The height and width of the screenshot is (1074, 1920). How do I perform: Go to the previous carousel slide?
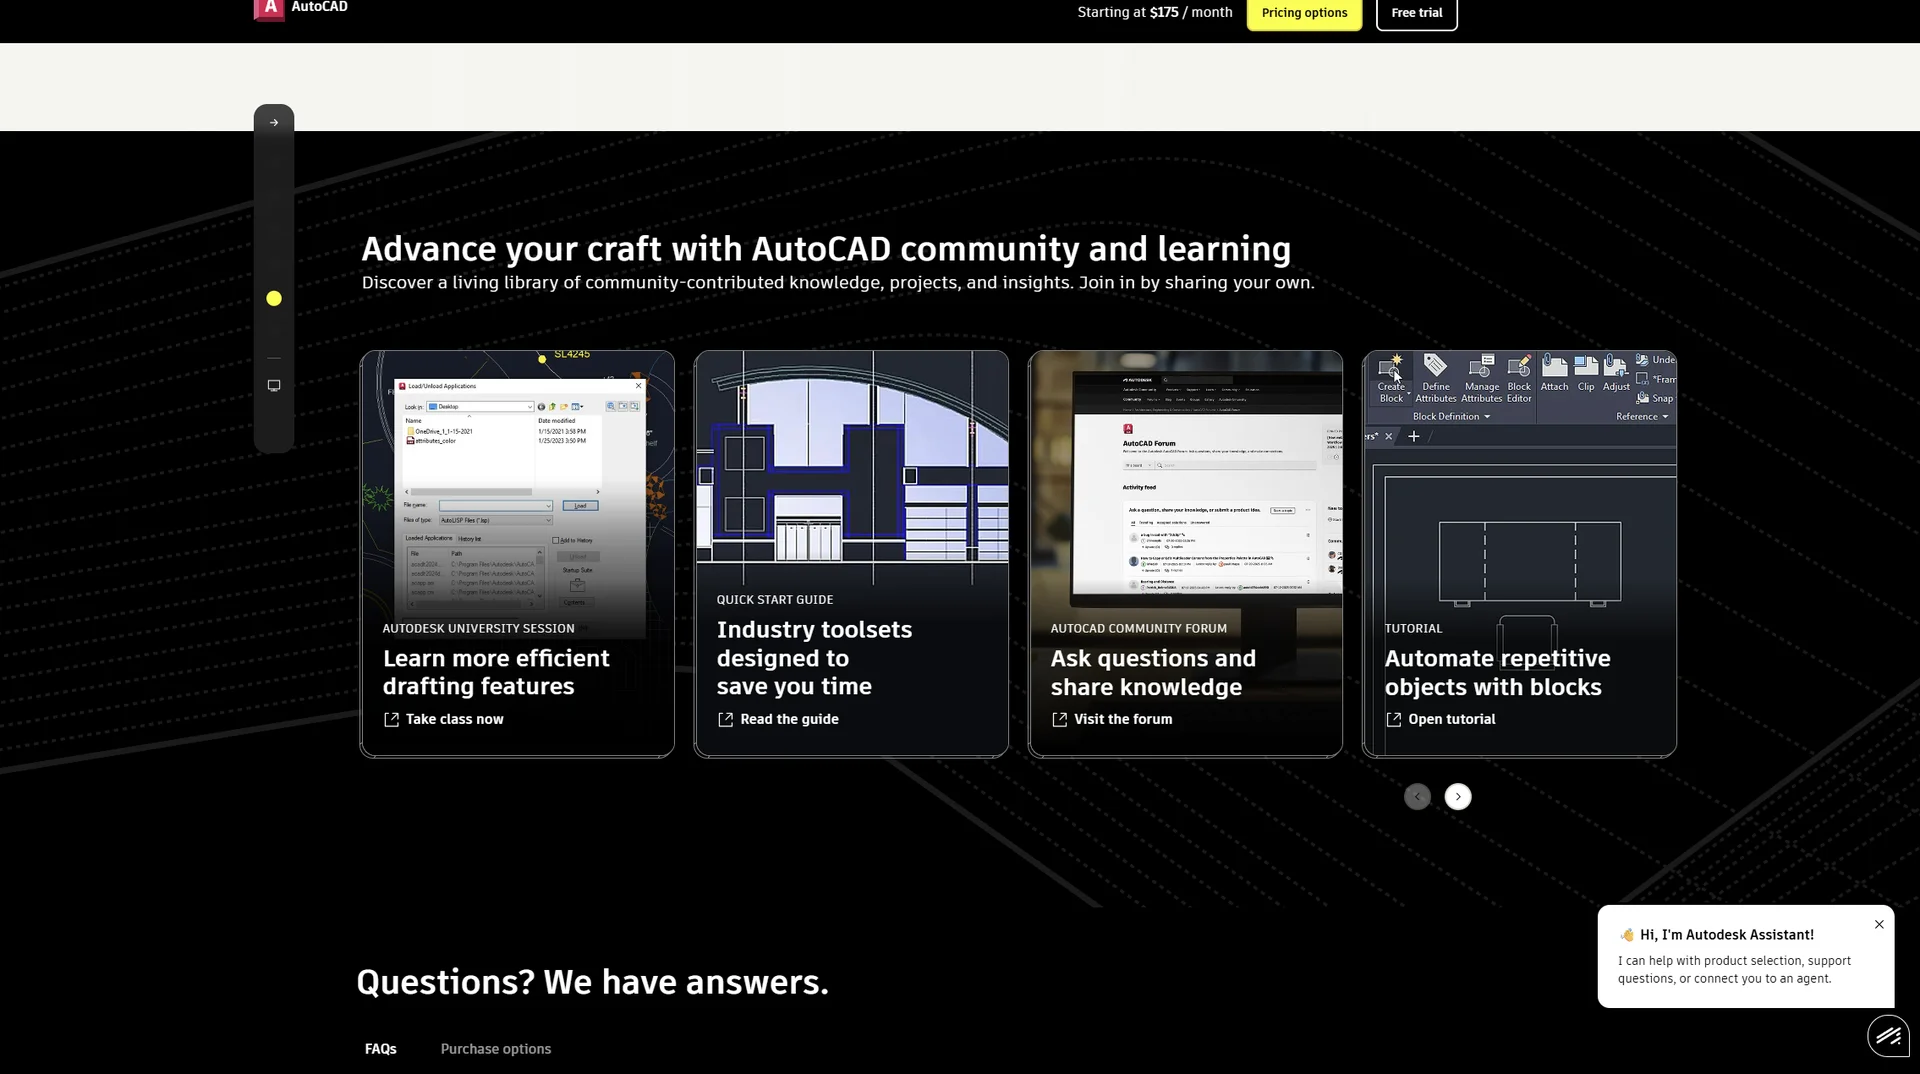(x=1417, y=797)
